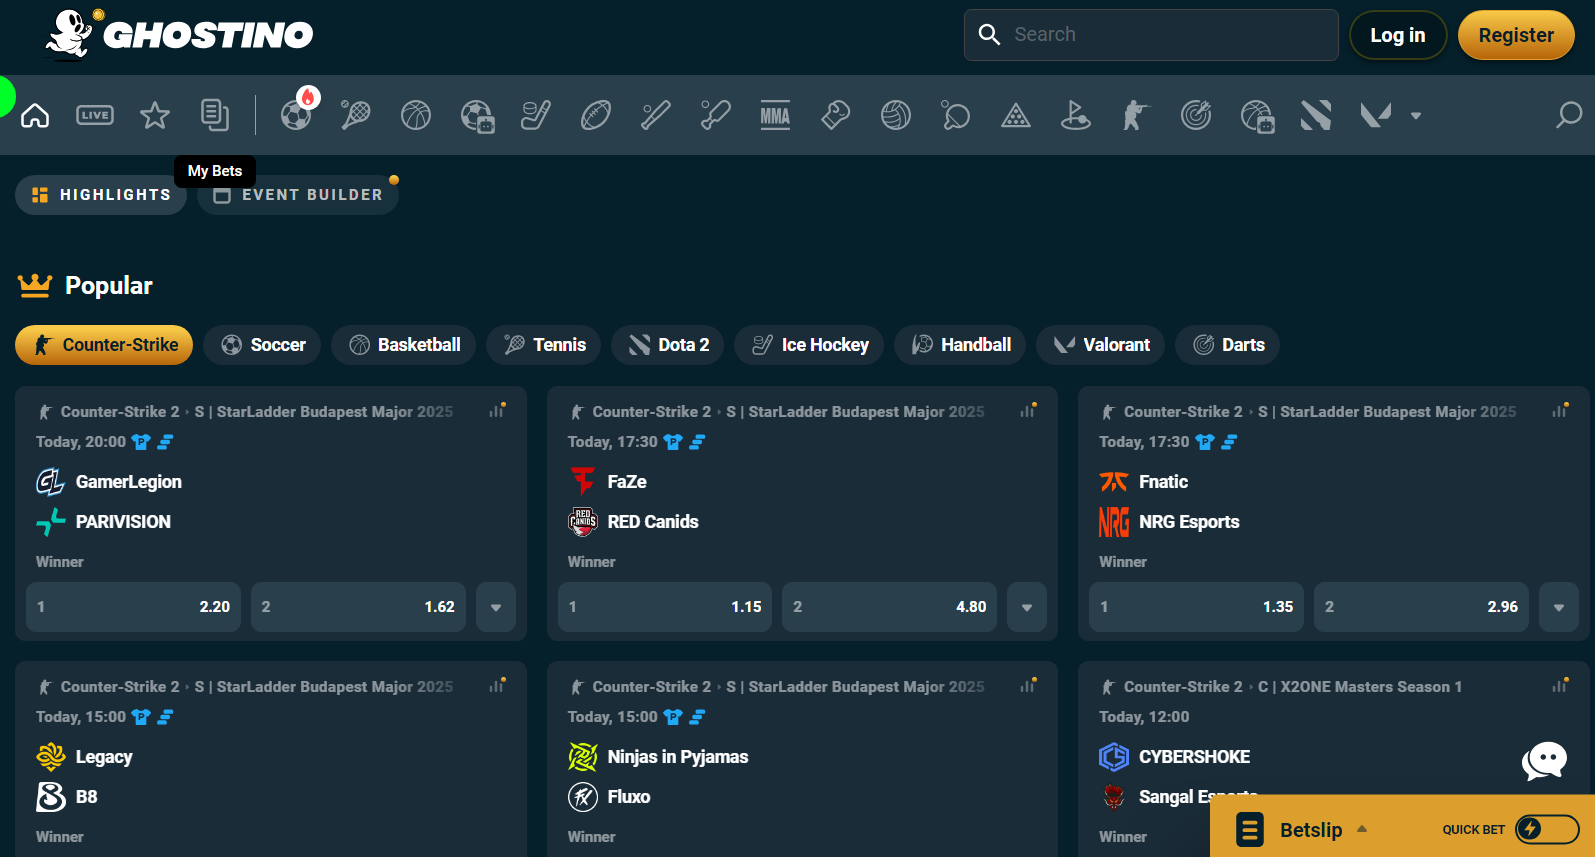Select the Counter-Strike soldier icon in sports bar
The height and width of the screenshot is (857, 1595).
tap(1136, 116)
